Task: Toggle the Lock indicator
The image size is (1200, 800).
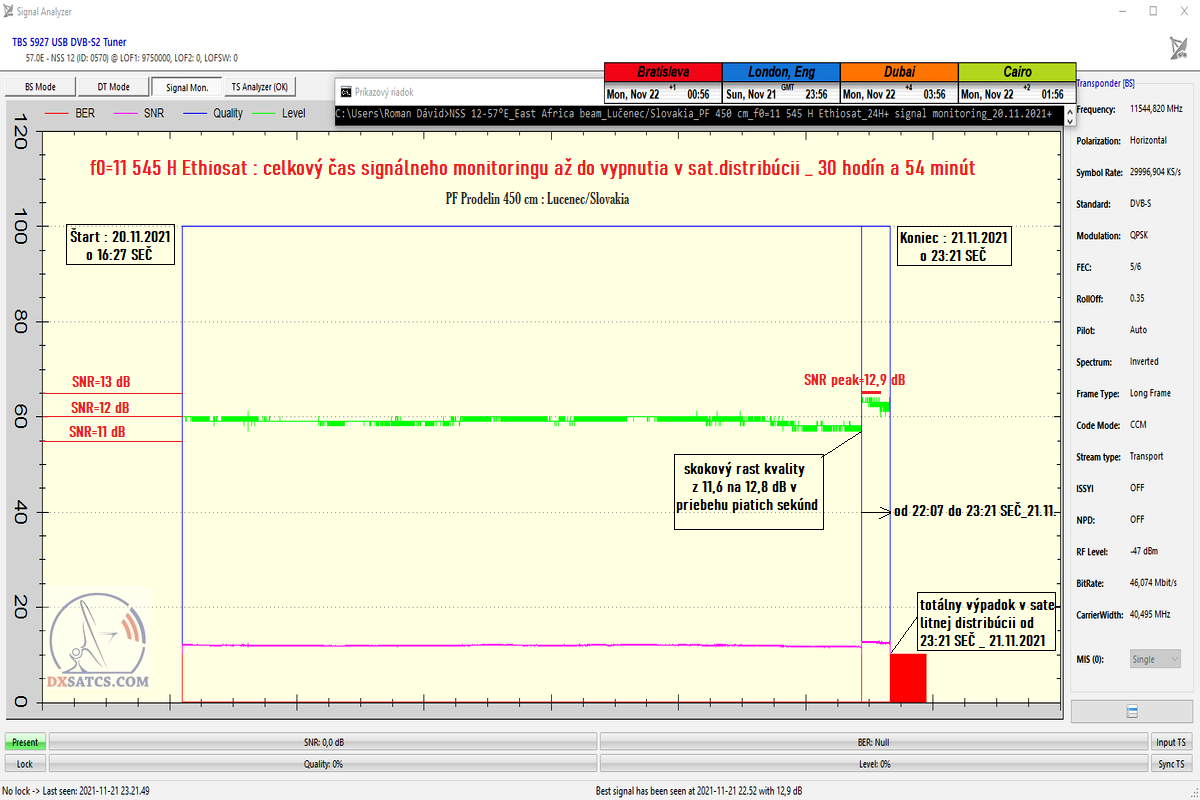Action: (26, 764)
